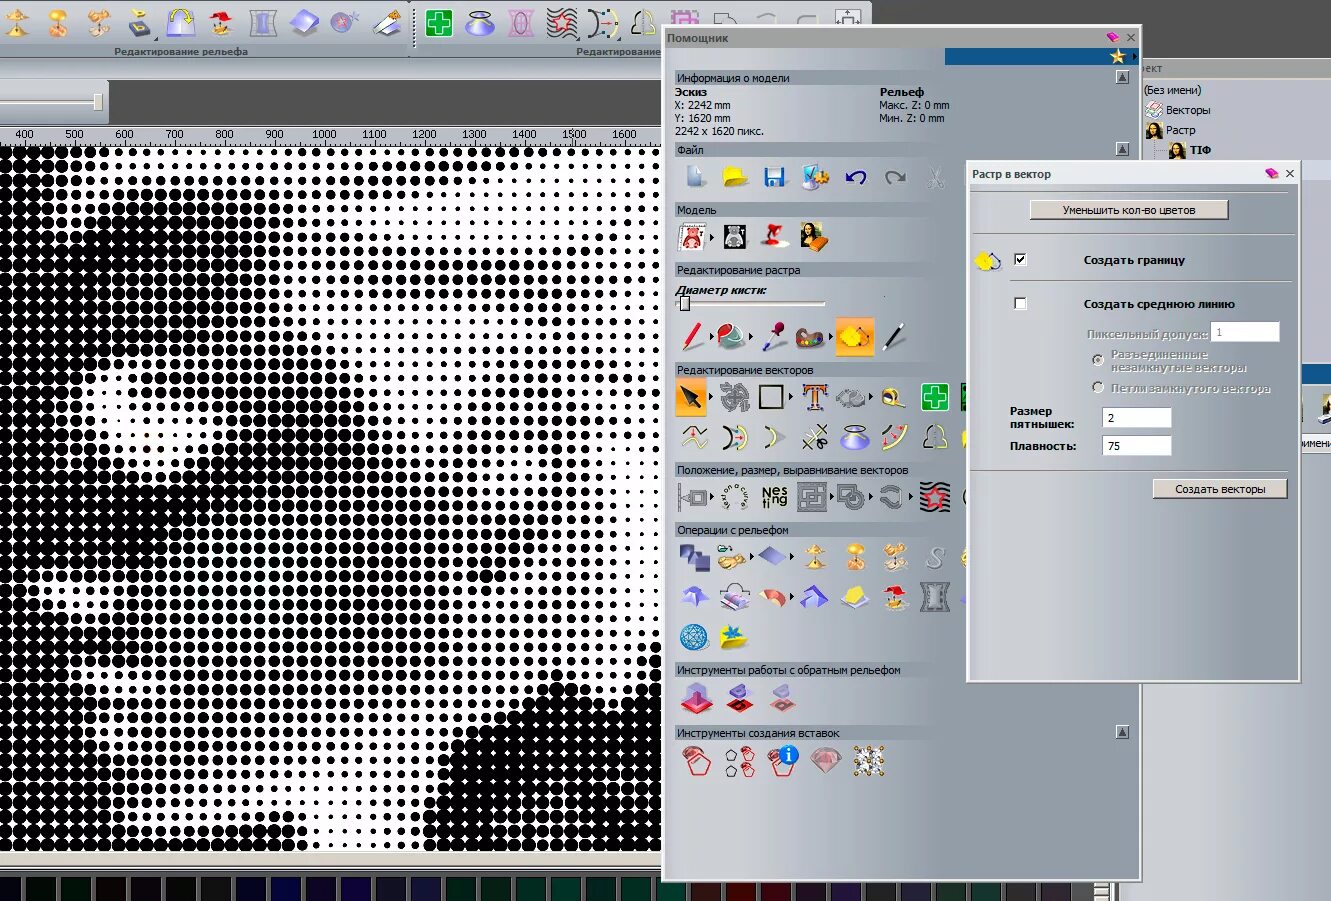Collapse Файл section with its arrow button
Screen dimensions: 1331x901
point(1122,149)
